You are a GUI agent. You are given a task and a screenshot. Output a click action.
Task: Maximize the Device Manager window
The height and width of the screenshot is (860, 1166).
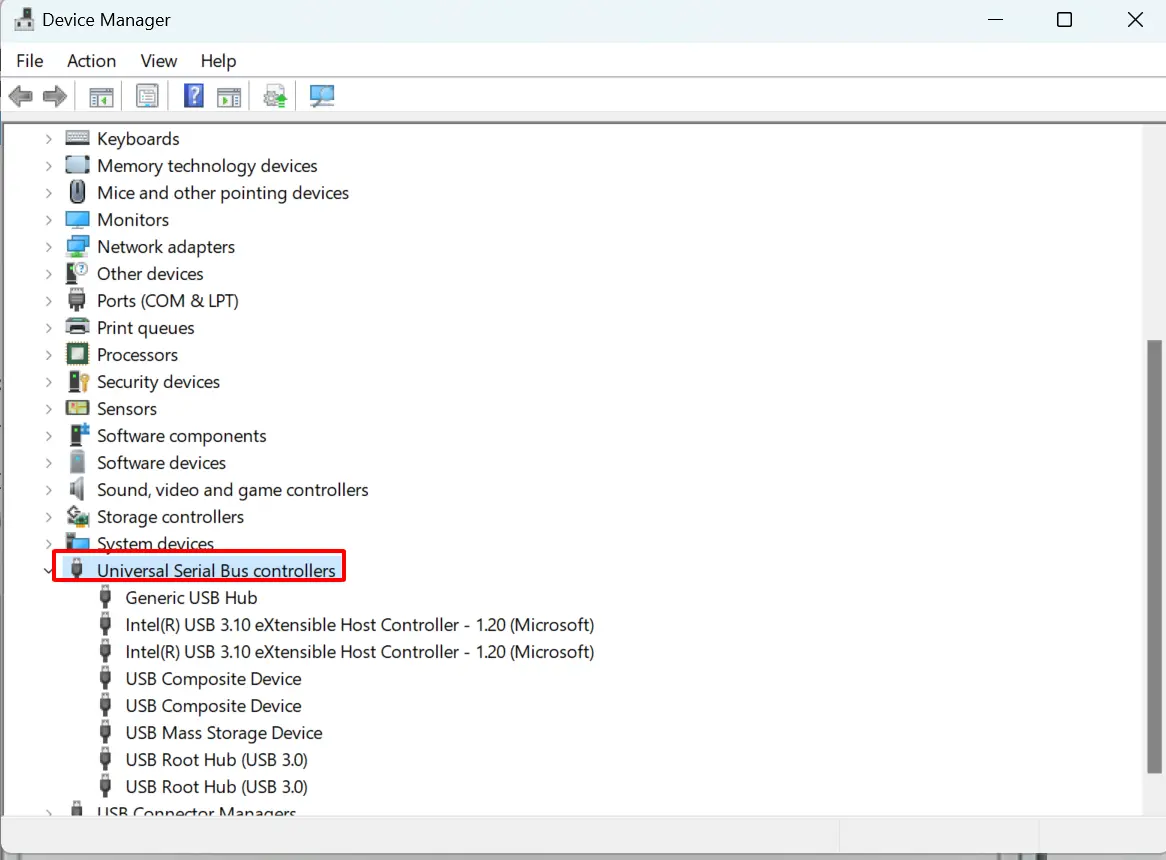(1064, 20)
